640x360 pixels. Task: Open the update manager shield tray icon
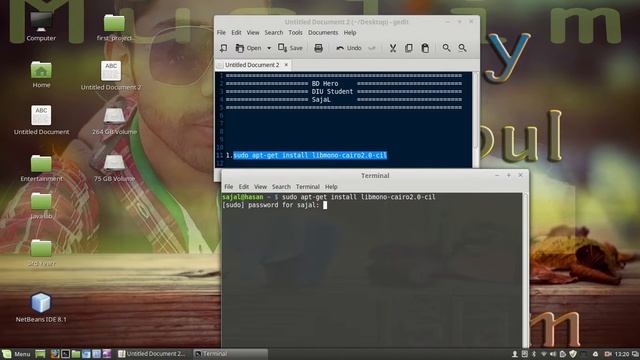point(573,354)
